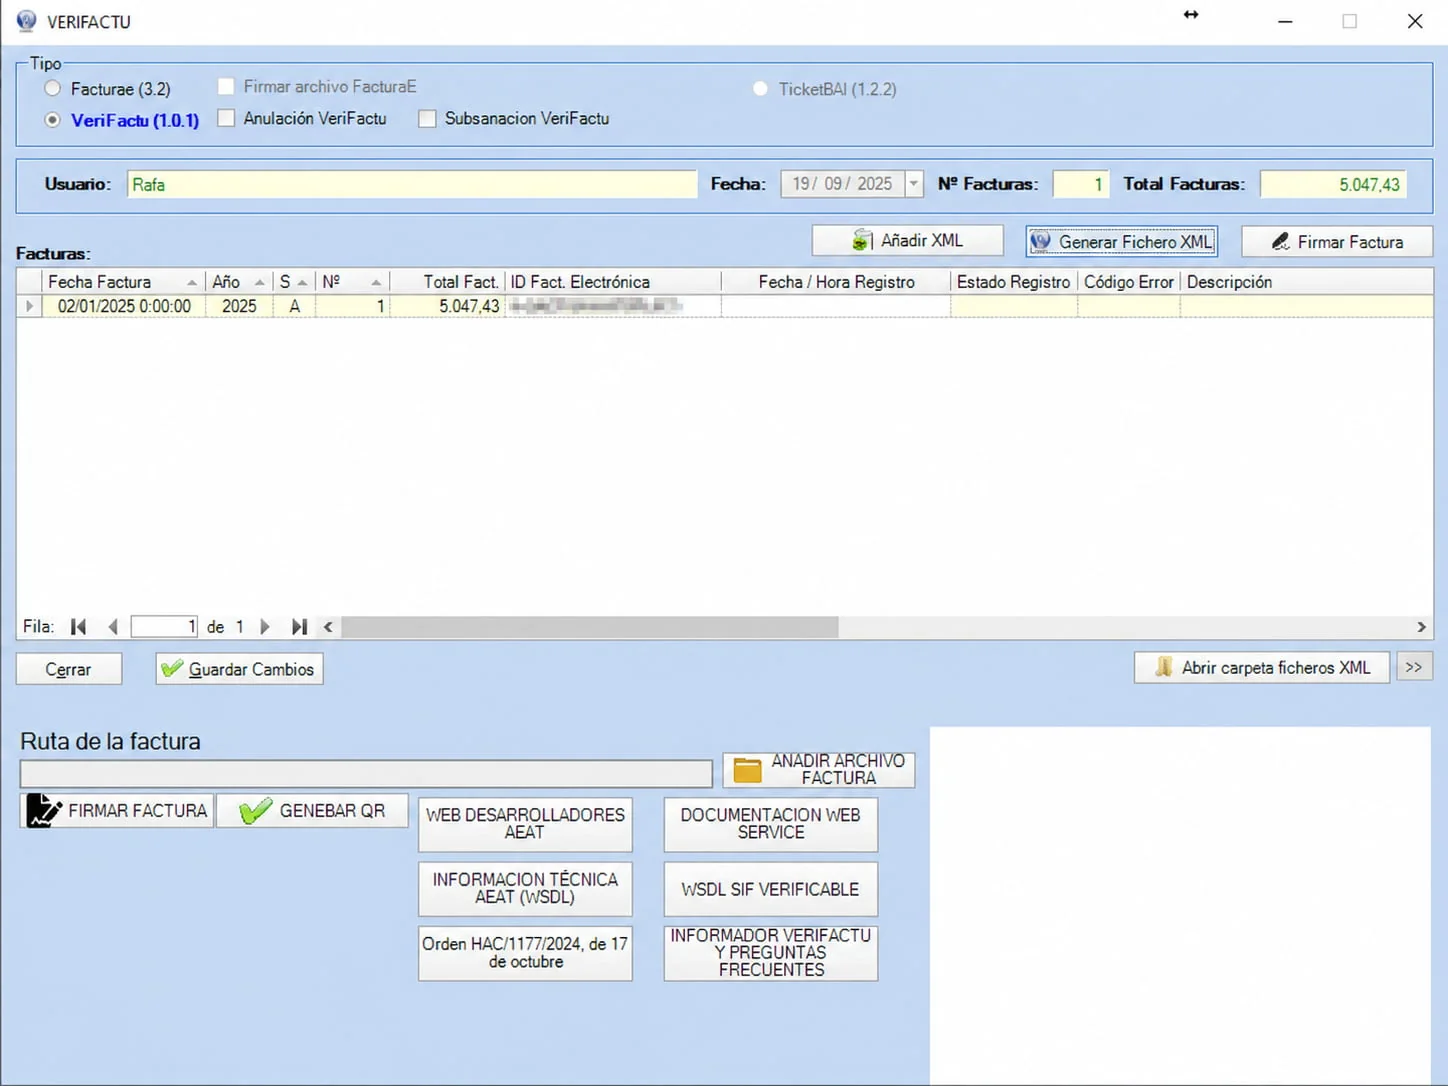Screen dimensions: 1448x1086
Task: Click the Año cell showing 2025
Action: coord(239,306)
